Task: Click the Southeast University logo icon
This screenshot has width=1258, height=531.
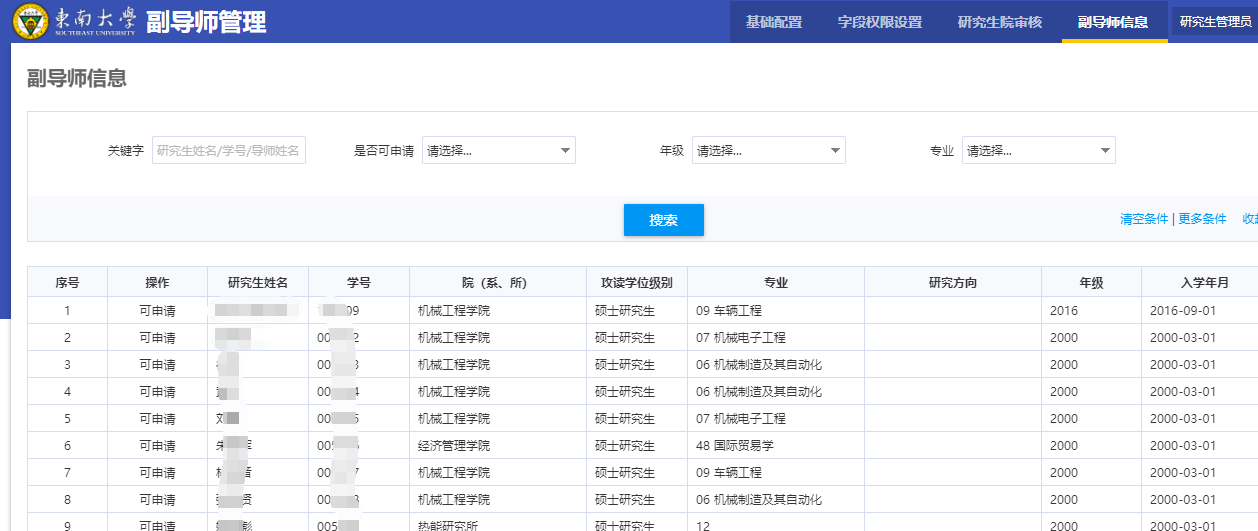Action: coord(29,21)
